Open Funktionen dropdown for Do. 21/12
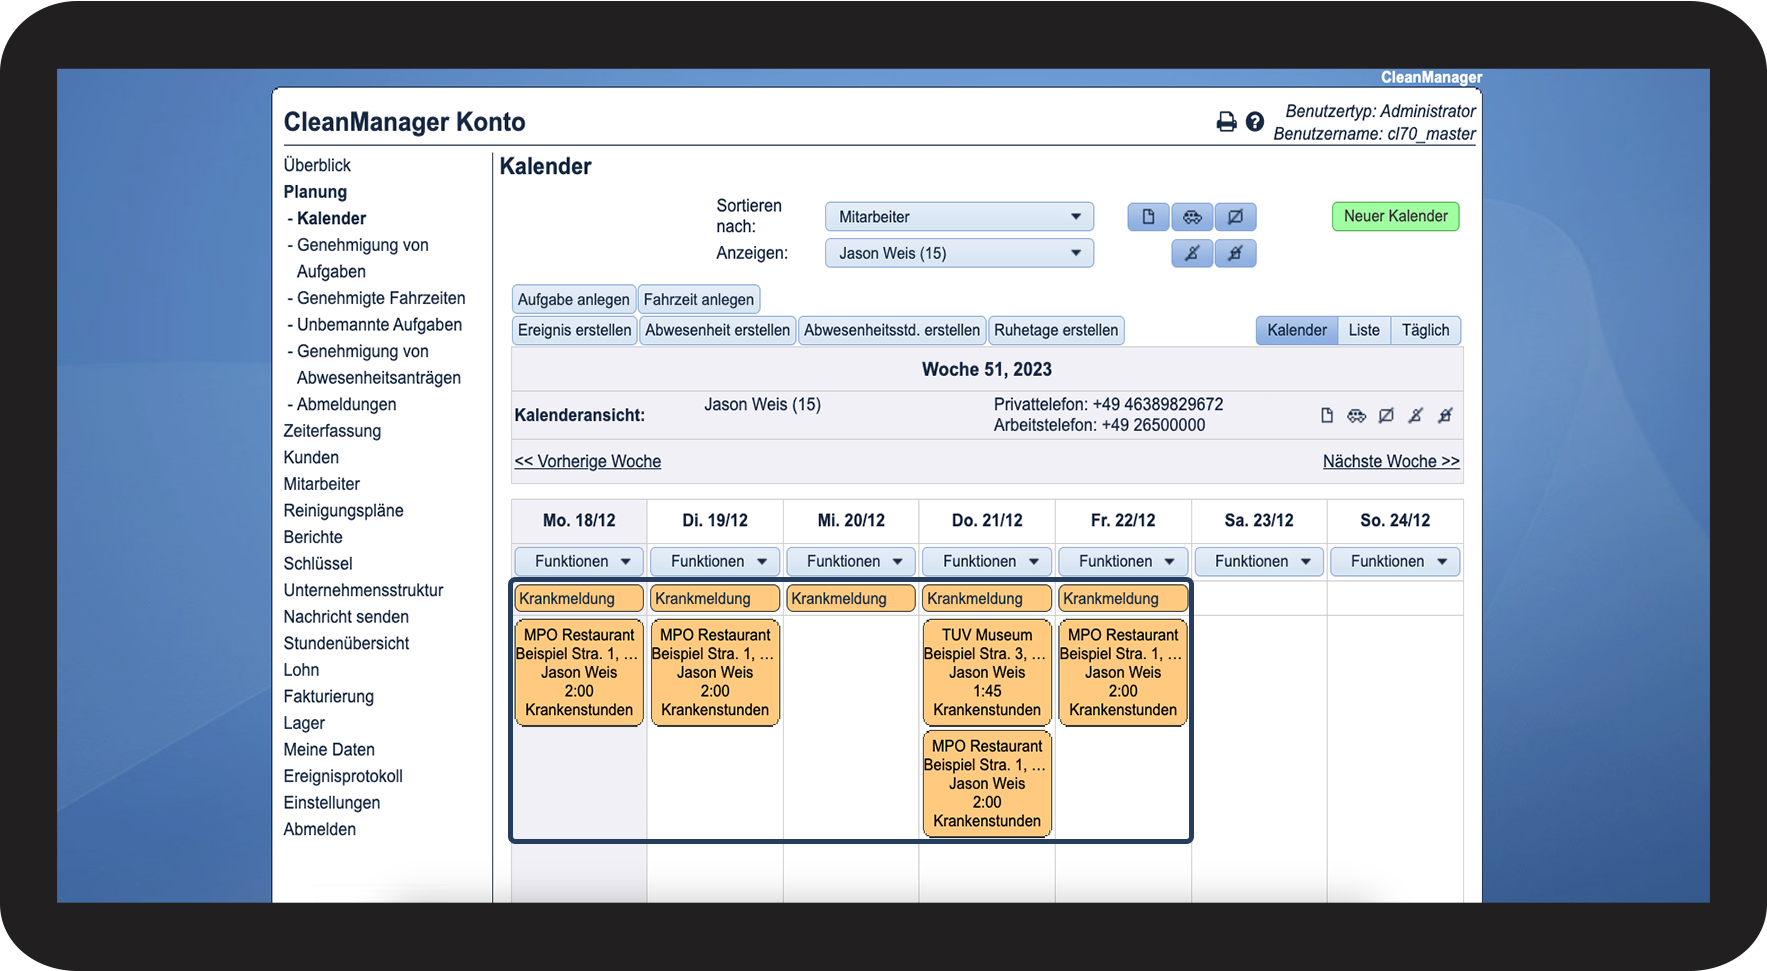Screen dimensions: 1767x971 (x=987, y=561)
